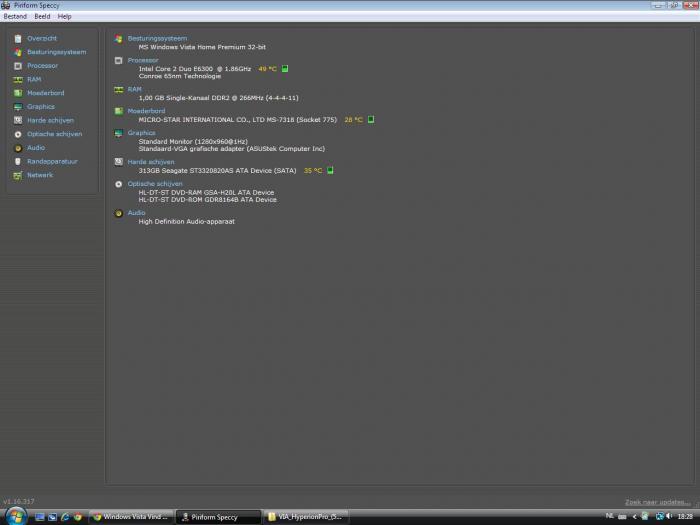Click the Graphics monitor icon in the summary panel

[118, 133]
